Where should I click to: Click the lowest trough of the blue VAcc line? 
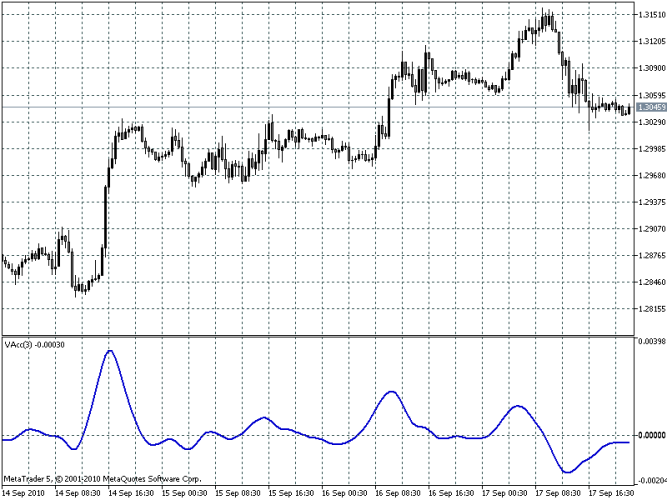567,472
